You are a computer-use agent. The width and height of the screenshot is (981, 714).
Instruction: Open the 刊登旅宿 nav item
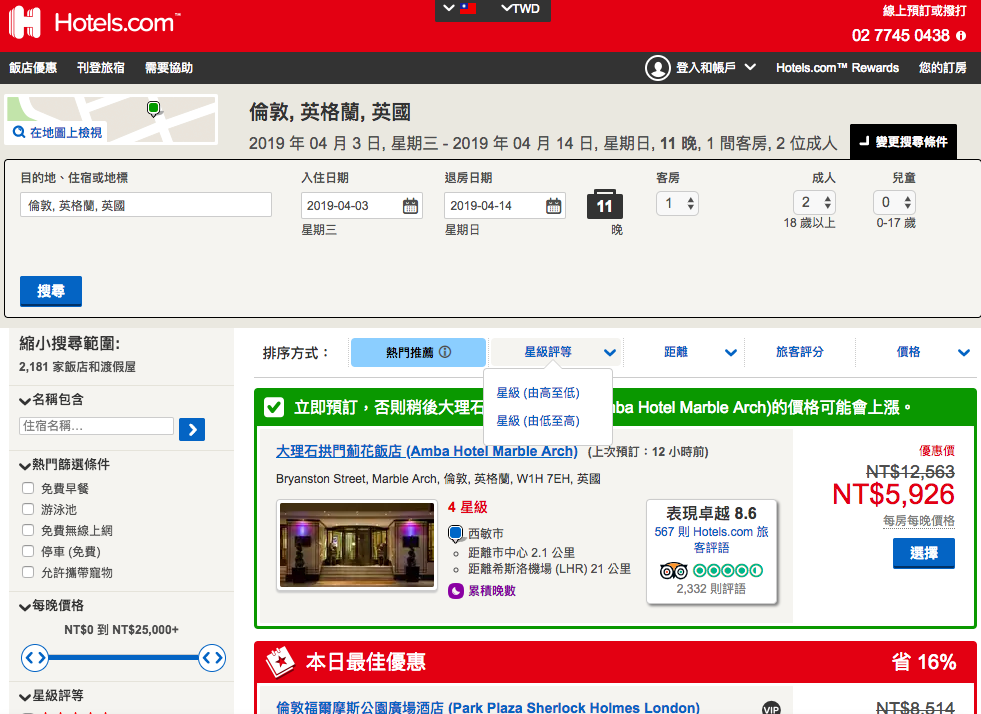(101, 68)
